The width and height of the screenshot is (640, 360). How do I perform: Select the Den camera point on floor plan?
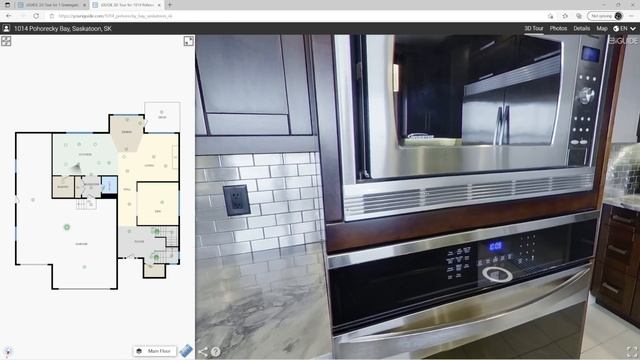click(x=162, y=202)
